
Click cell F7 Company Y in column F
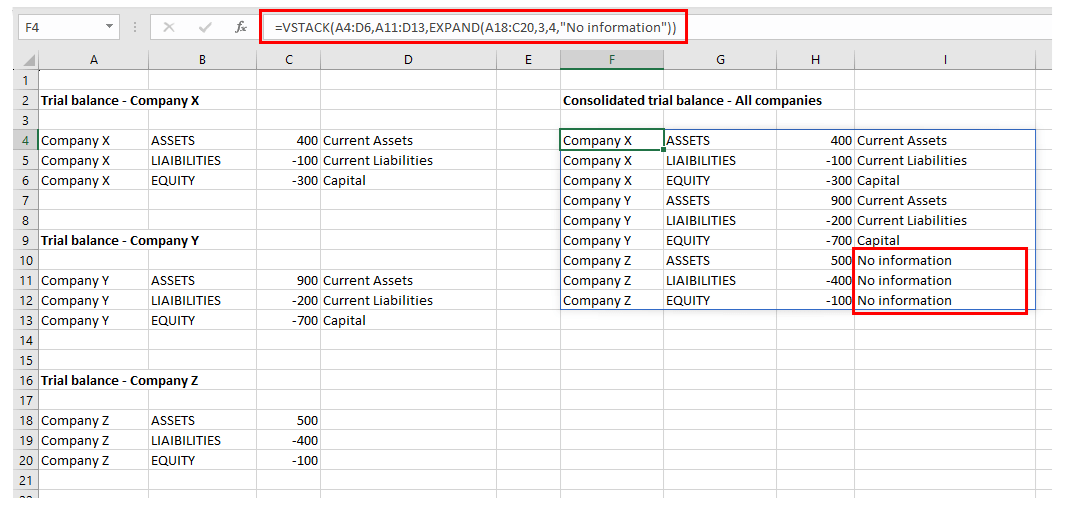612,200
